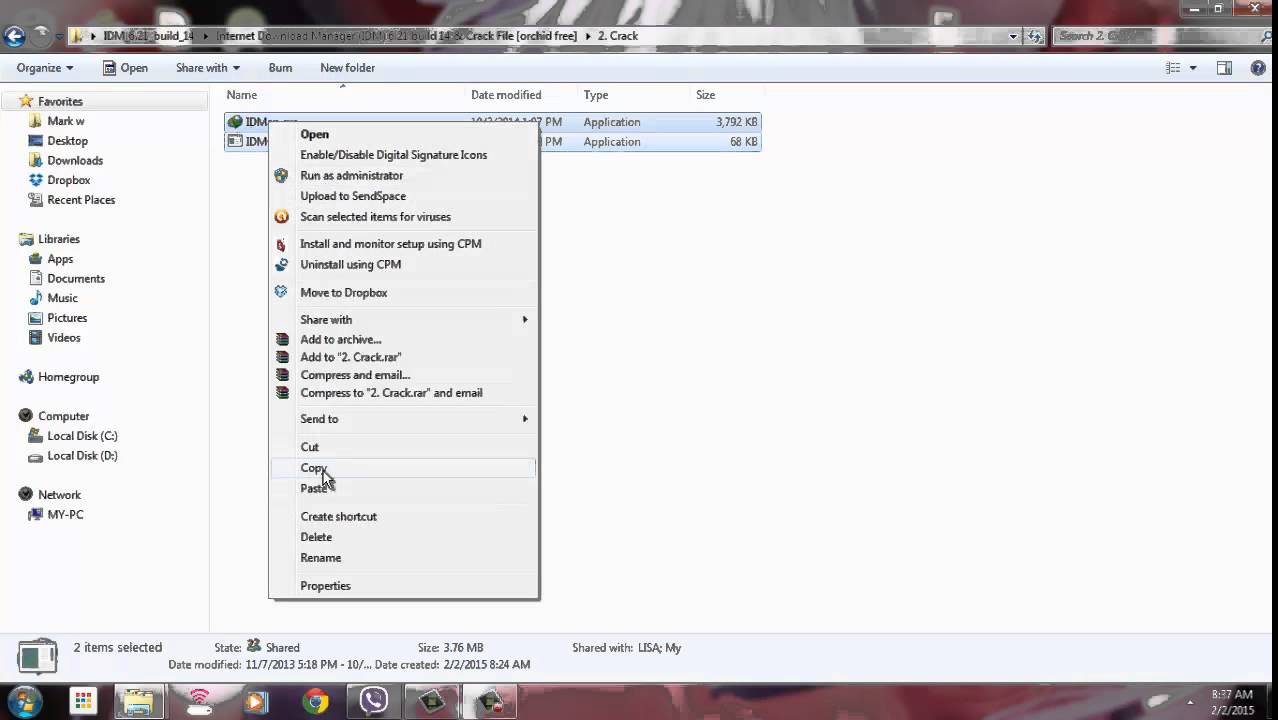The height and width of the screenshot is (720, 1278).
Task: Select Local Disk (C:) in sidebar
Action: pos(82,436)
